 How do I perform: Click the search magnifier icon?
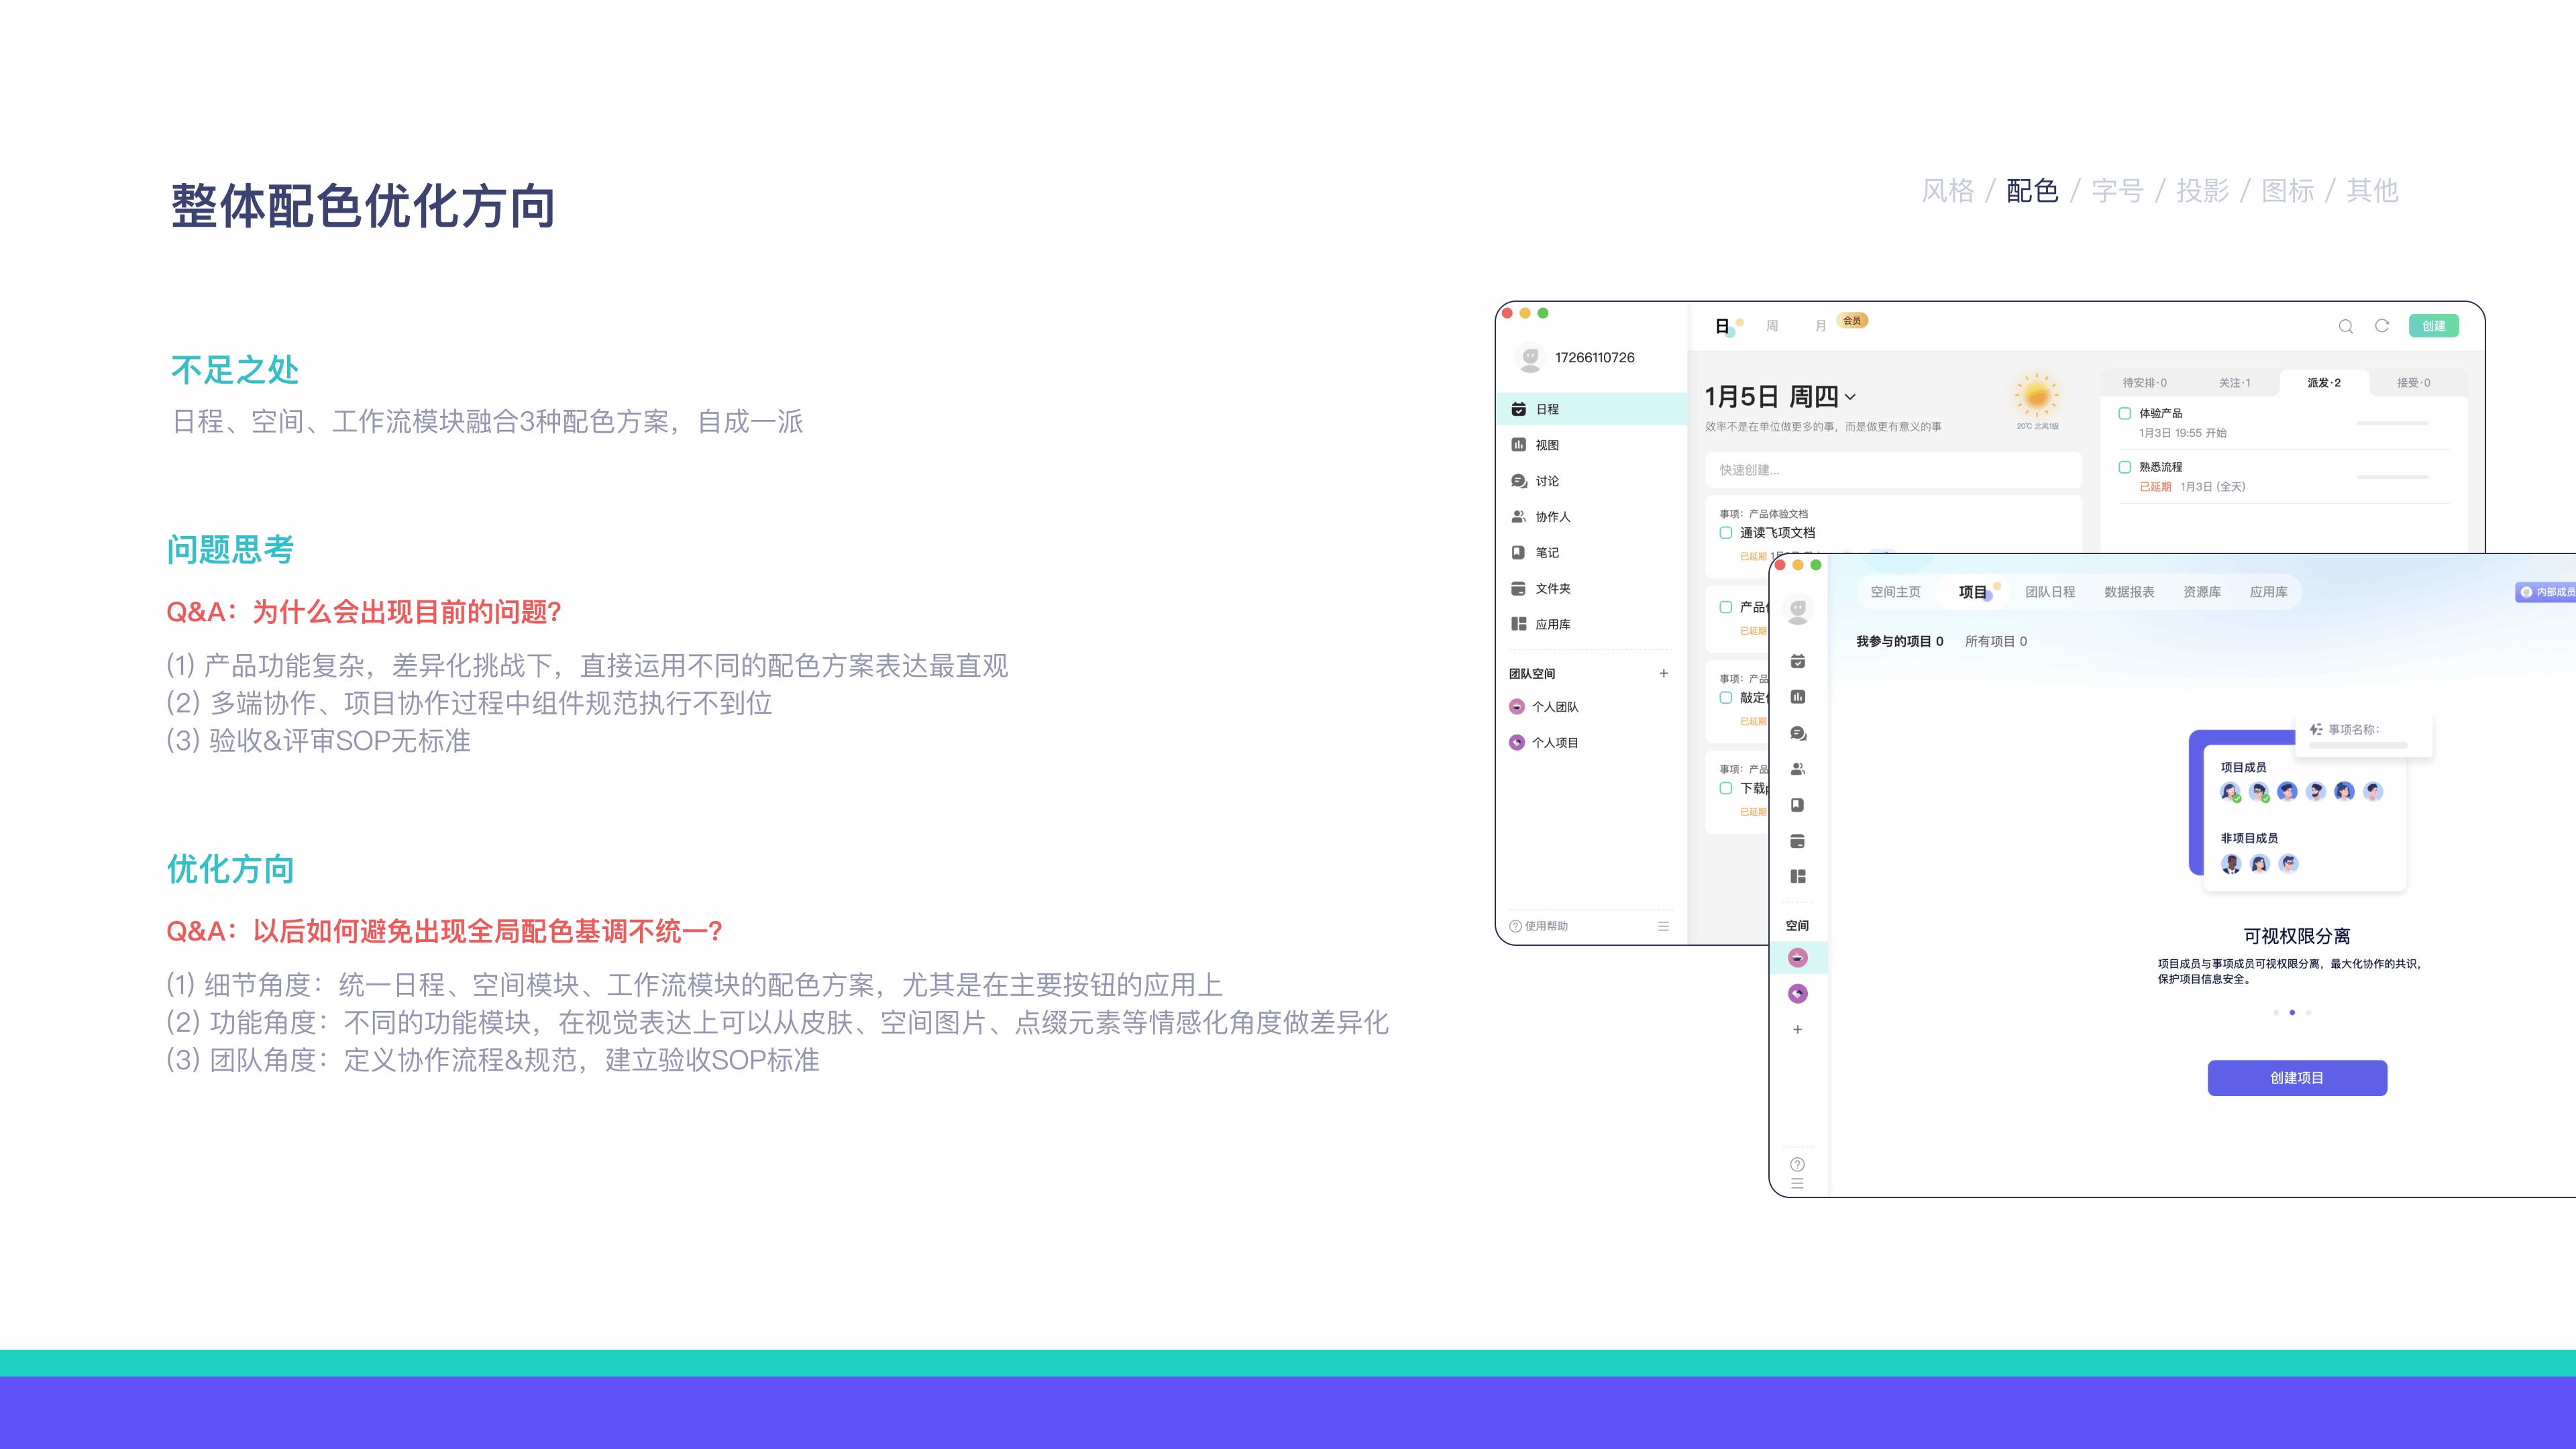[x=2345, y=326]
